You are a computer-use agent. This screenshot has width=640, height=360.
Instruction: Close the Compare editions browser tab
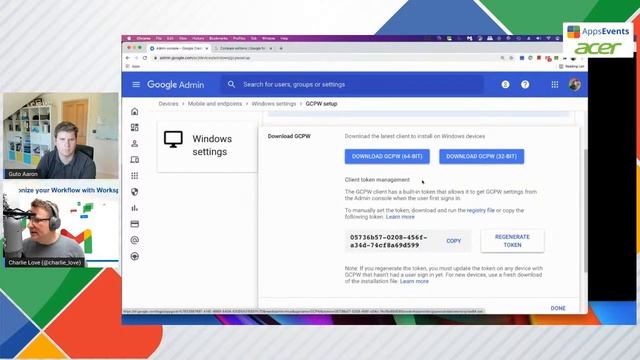271,48
